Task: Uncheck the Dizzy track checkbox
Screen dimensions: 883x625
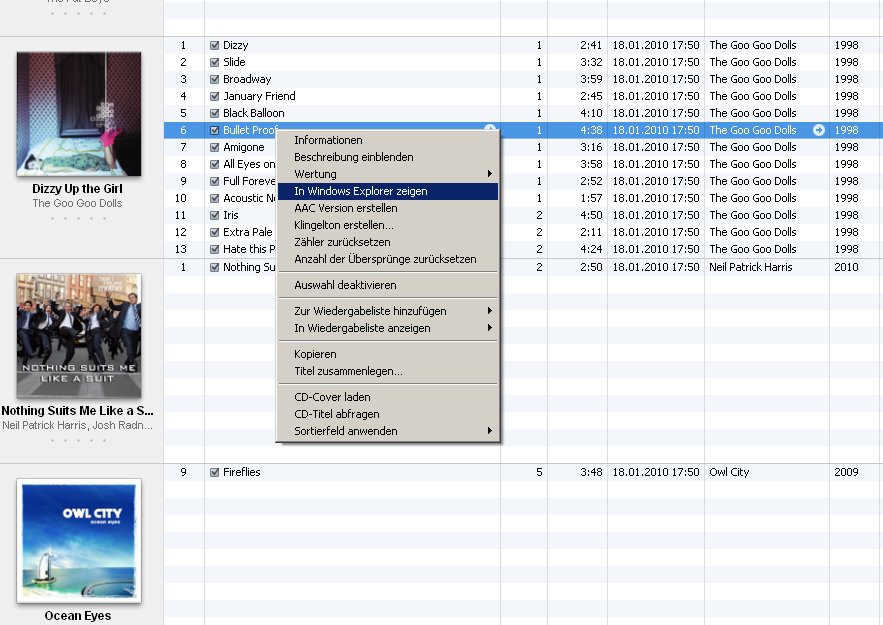Action: point(215,46)
